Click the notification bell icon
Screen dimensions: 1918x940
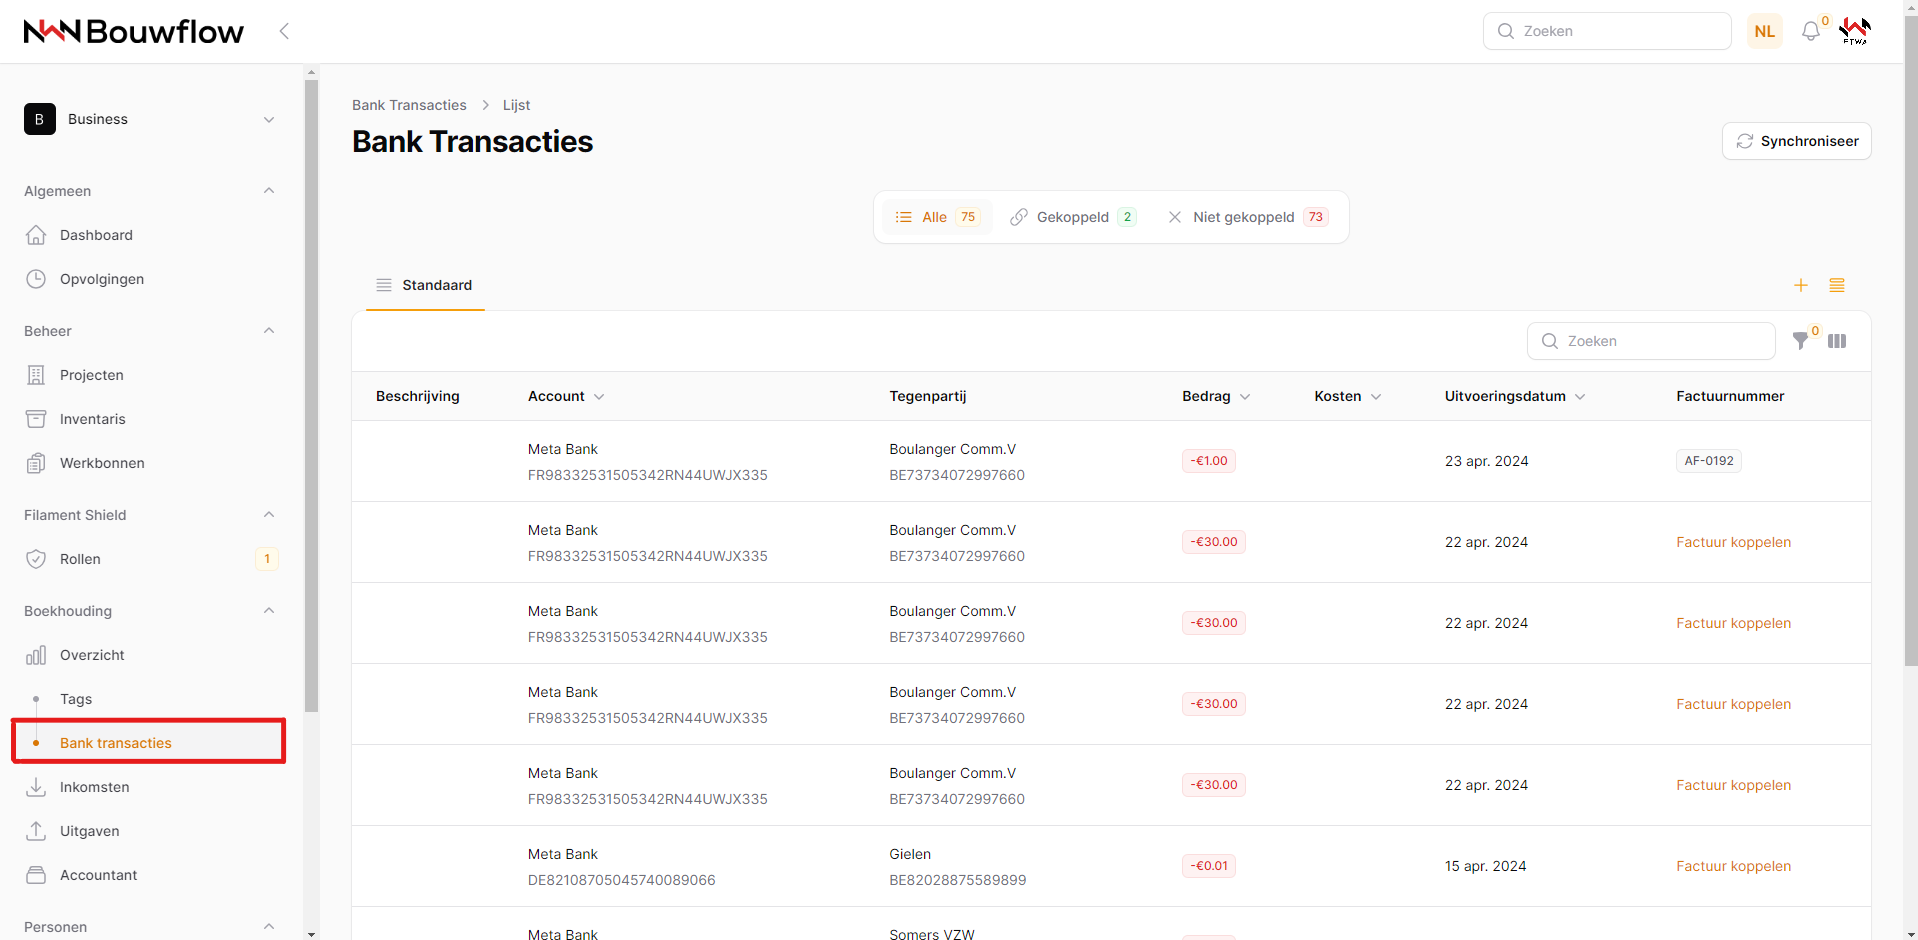1810,32
